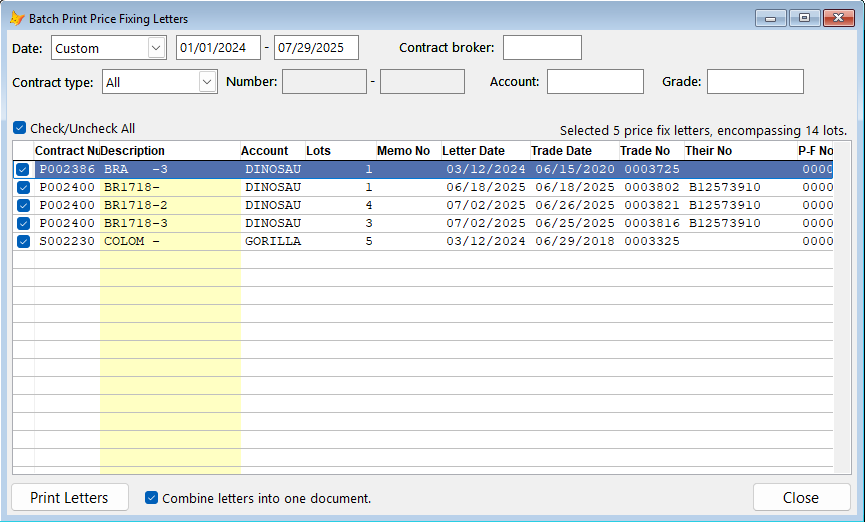Uncheck the BR1718- row checkbox
The height and width of the screenshot is (522, 865).
pos(23,187)
